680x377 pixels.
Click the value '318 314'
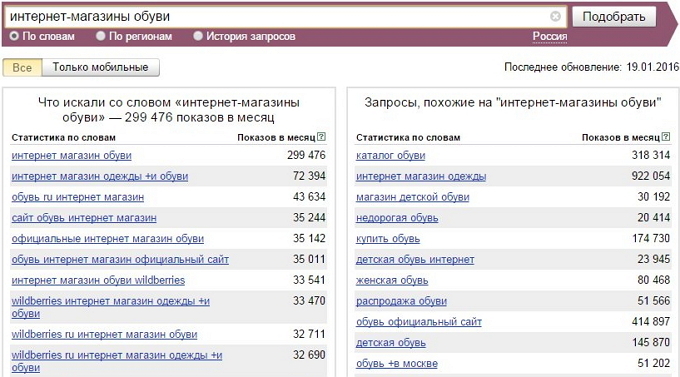pos(651,155)
